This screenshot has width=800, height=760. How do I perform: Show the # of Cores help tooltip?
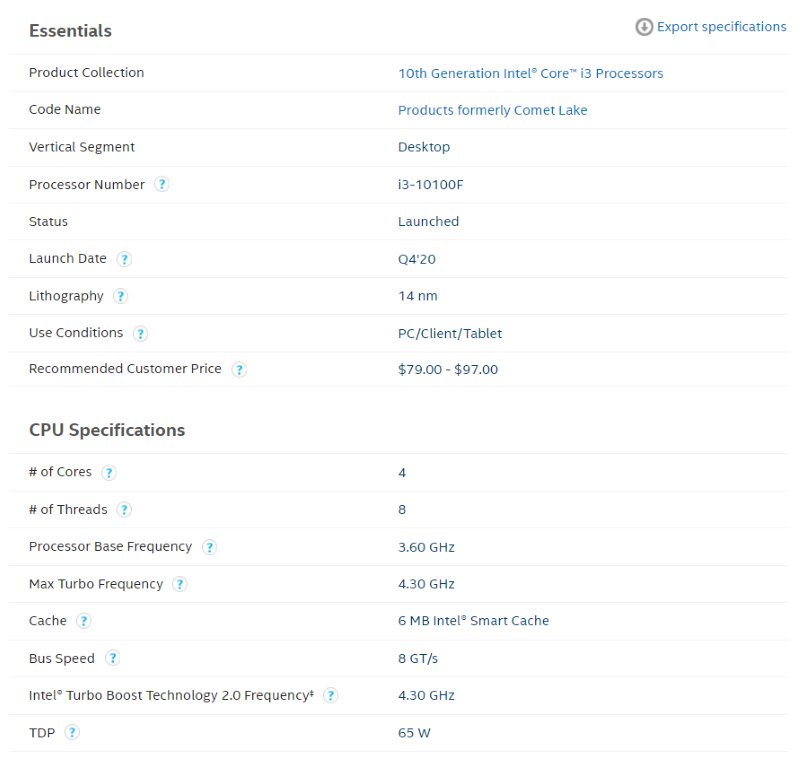click(x=109, y=473)
